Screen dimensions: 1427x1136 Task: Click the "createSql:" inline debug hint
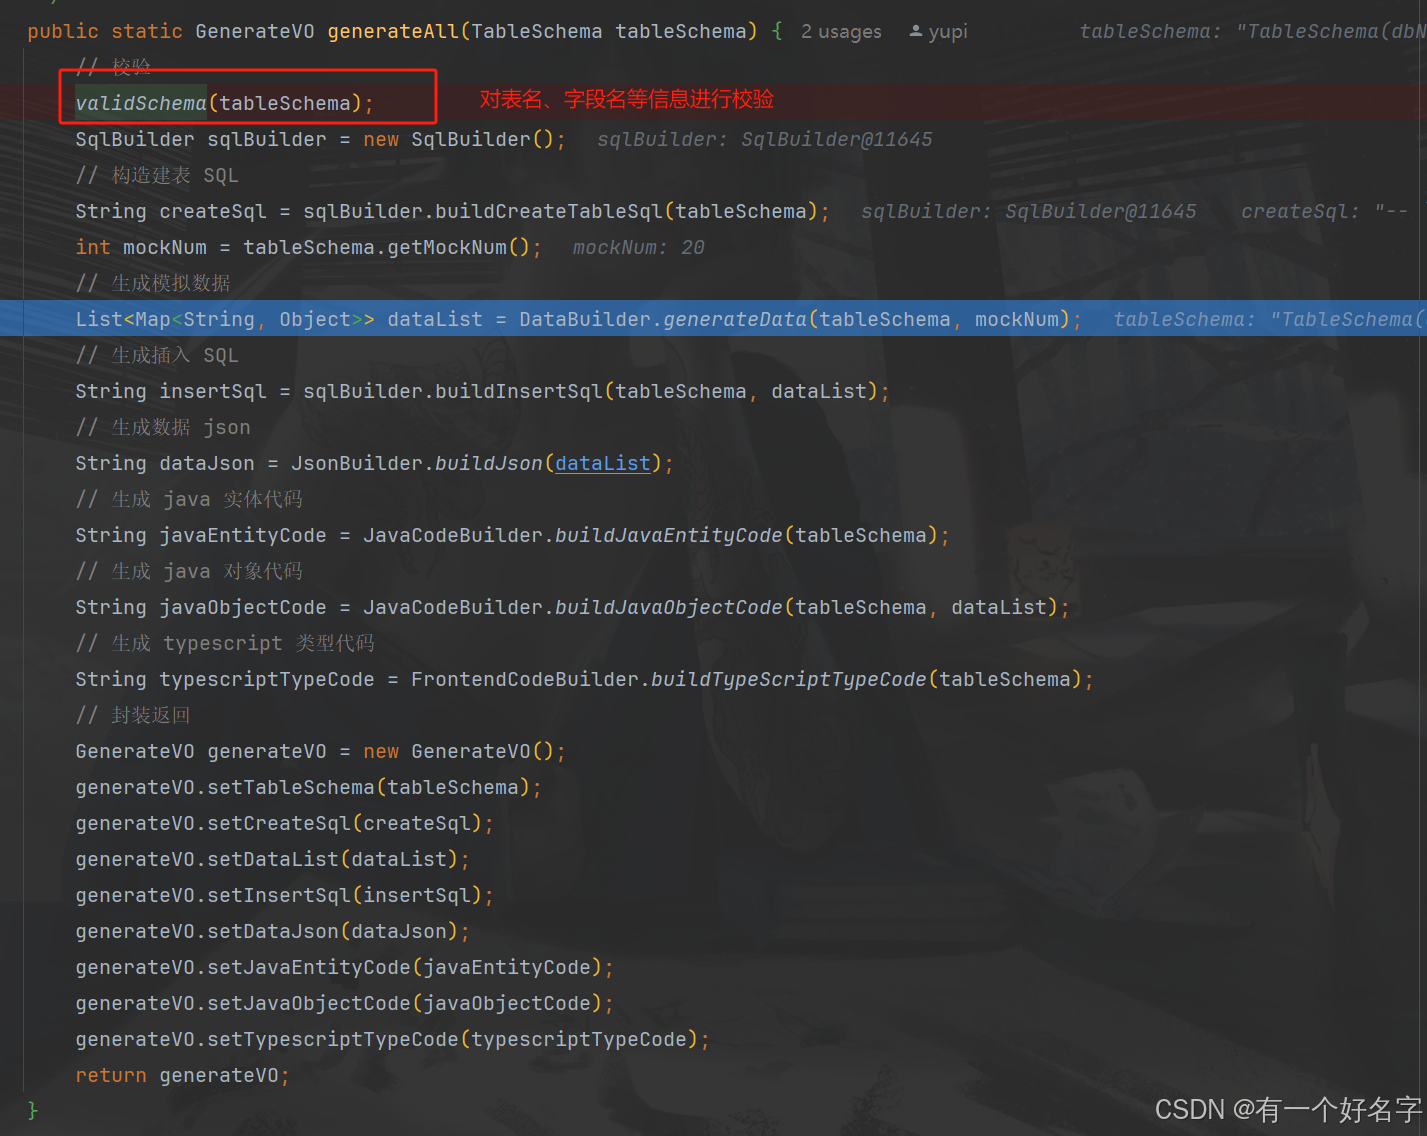tap(1300, 211)
